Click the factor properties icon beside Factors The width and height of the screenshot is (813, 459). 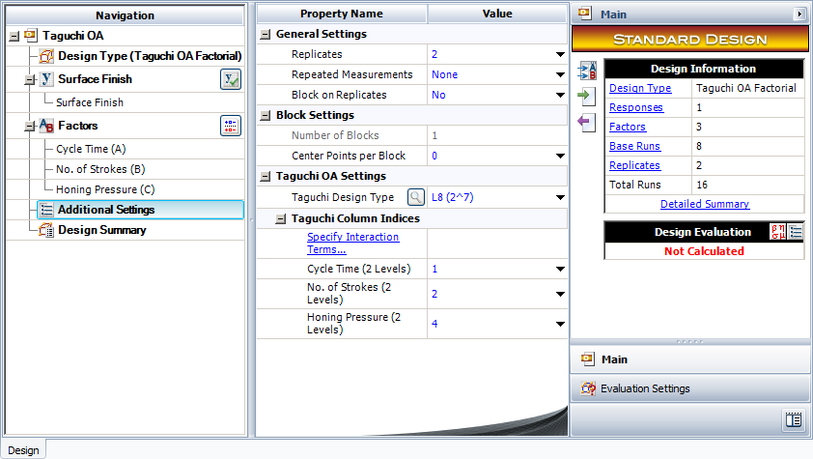coord(230,125)
